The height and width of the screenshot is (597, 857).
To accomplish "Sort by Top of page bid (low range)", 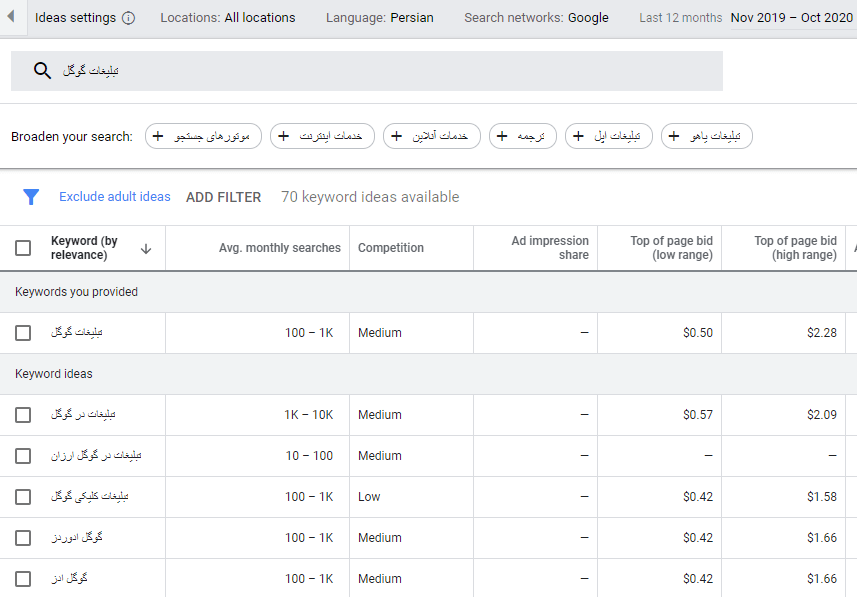I will coord(671,248).
